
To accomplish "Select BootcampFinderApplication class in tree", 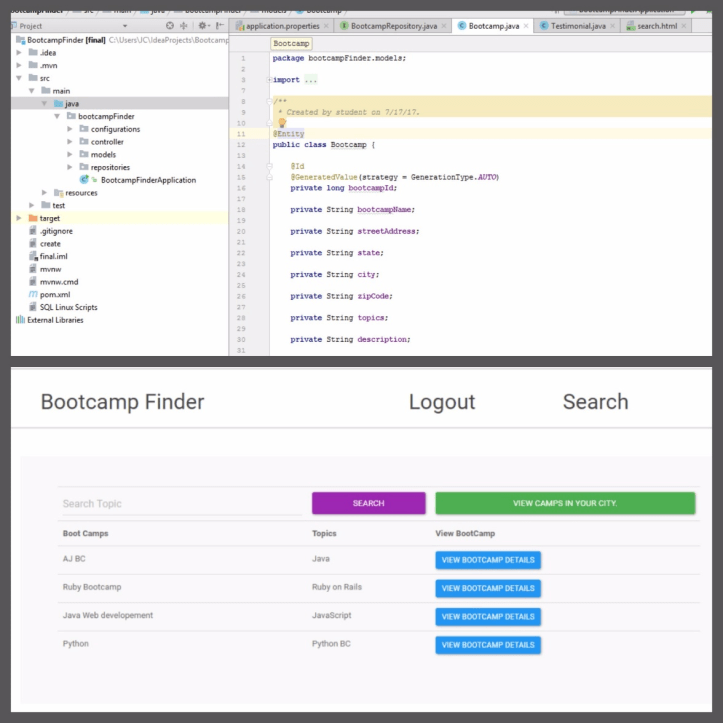I will tap(148, 180).
